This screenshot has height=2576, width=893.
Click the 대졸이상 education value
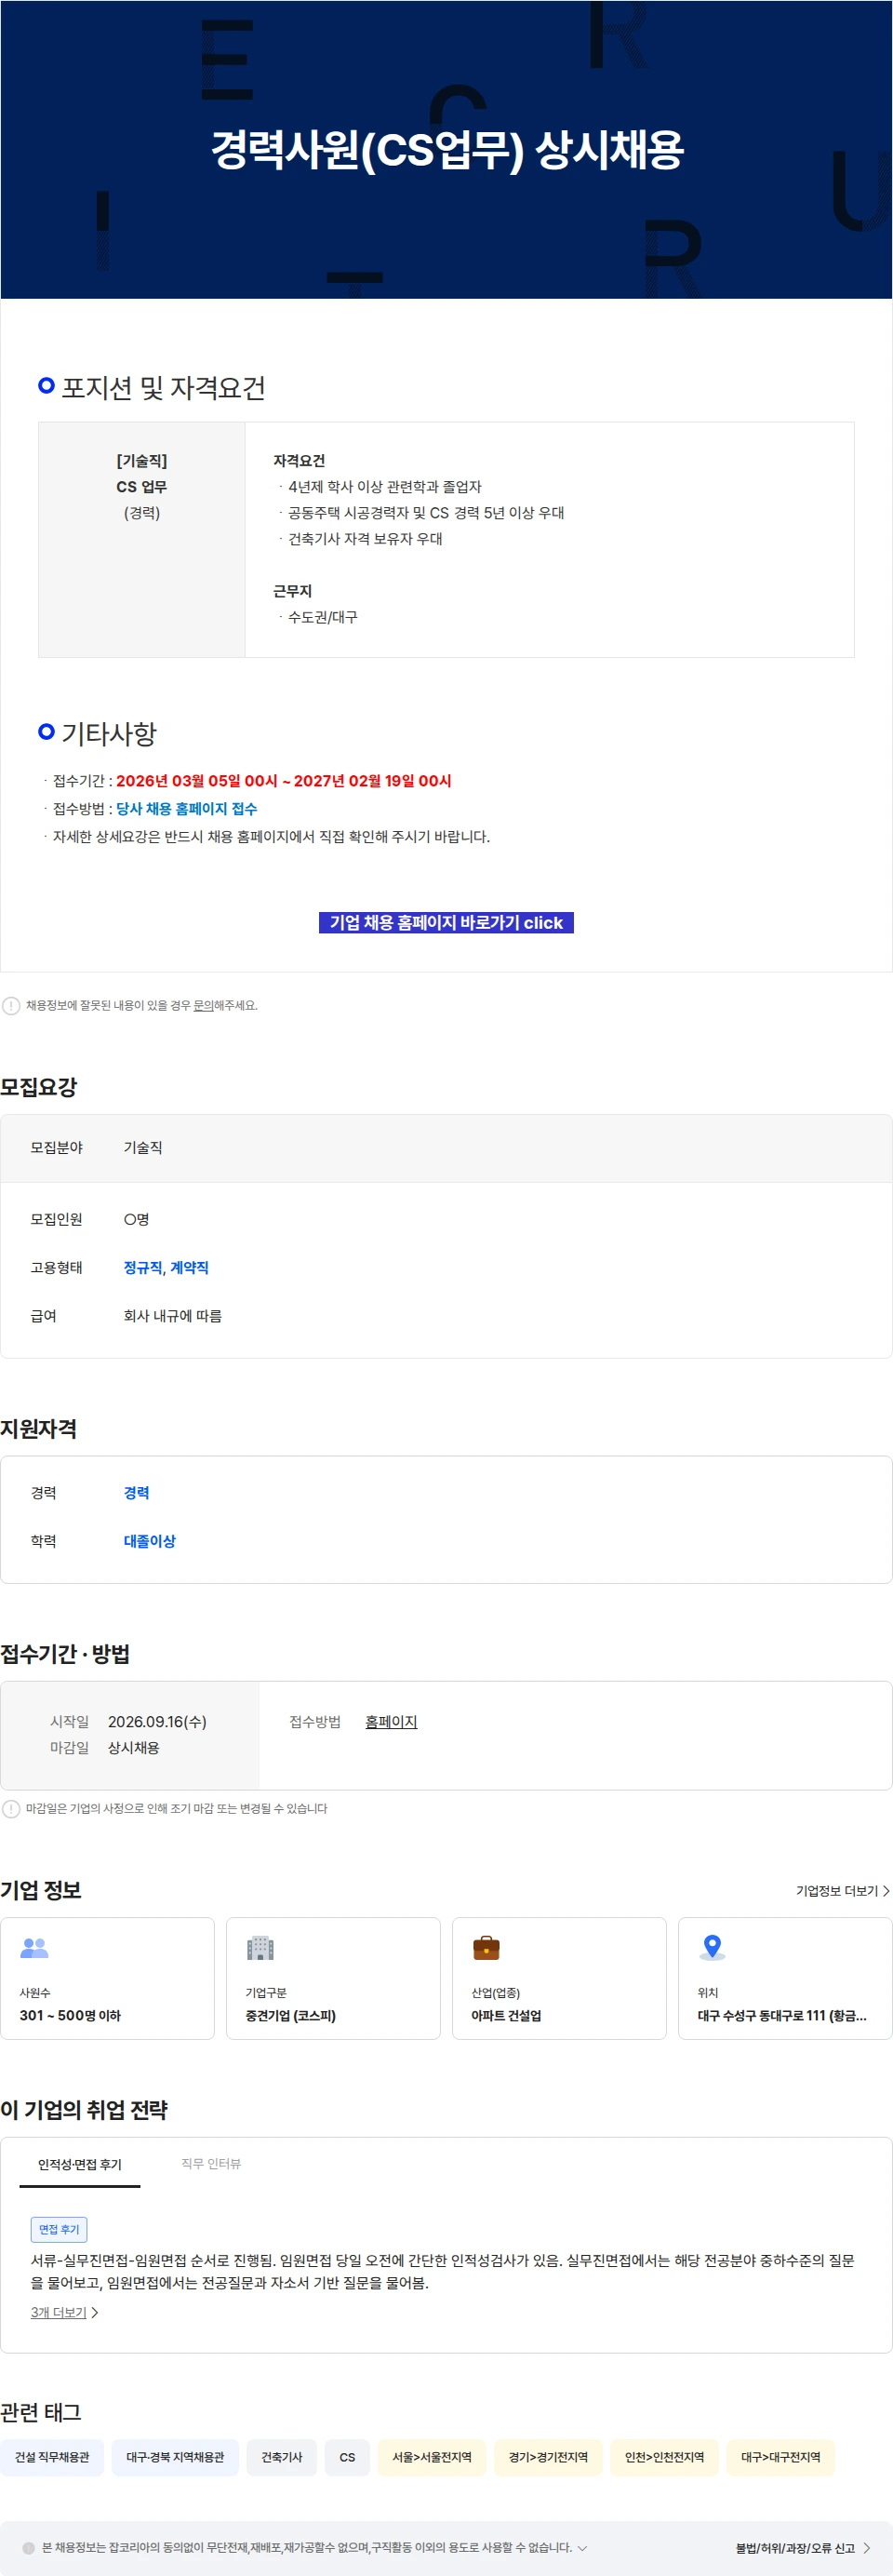tap(149, 1541)
